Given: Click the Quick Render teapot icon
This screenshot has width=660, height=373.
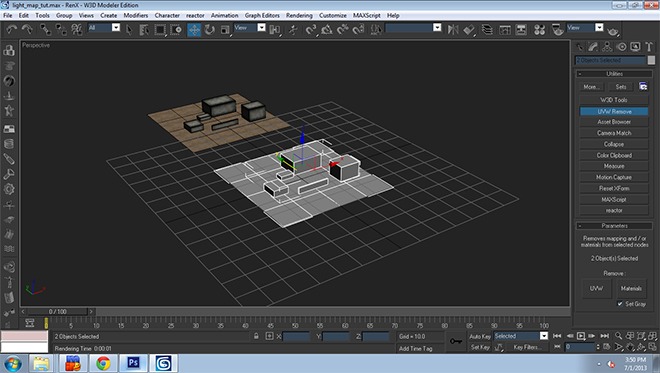Looking at the screenshot, I should point(613,31).
